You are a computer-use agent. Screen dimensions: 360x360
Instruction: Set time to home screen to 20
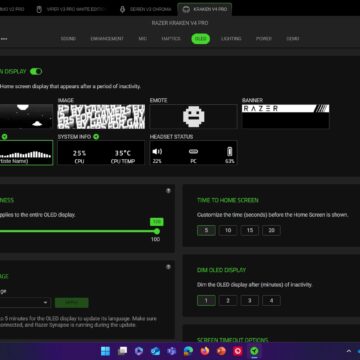(x=271, y=230)
